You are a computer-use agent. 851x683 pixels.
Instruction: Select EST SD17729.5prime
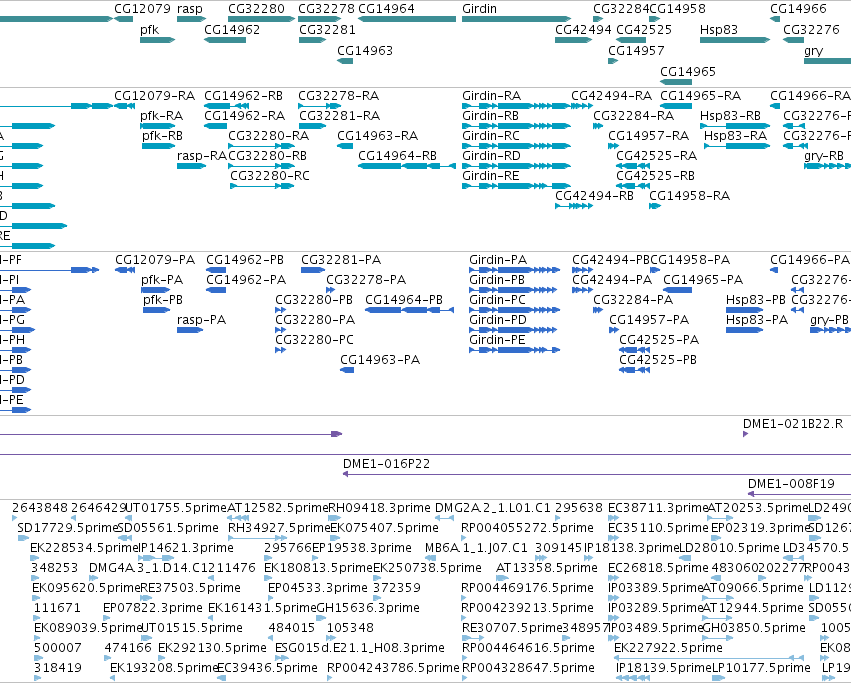[x=23, y=539]
